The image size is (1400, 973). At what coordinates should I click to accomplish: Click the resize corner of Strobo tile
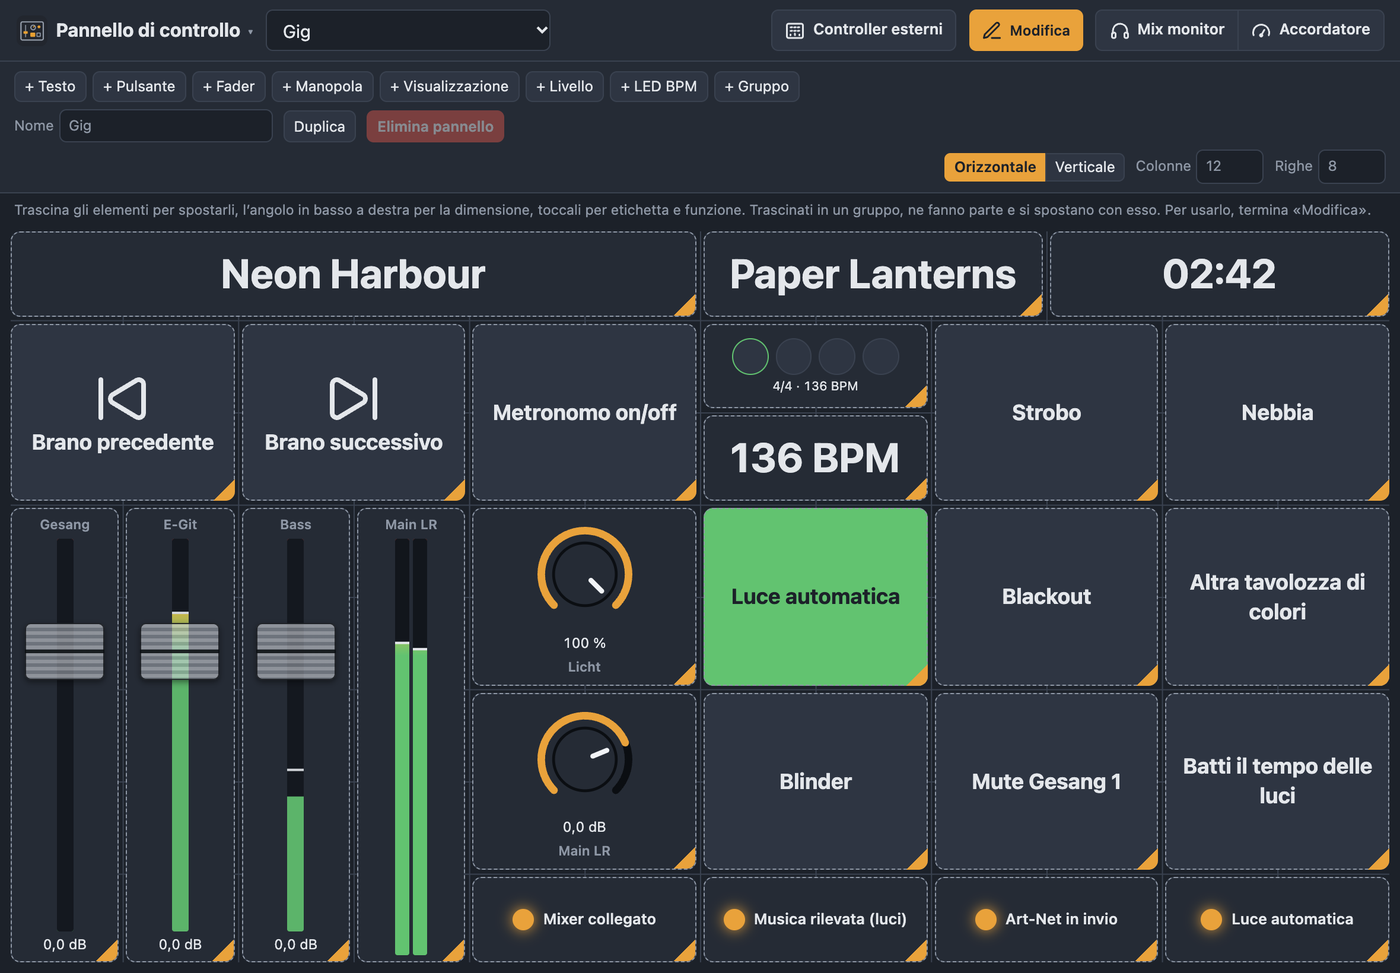pos(1147,490)
